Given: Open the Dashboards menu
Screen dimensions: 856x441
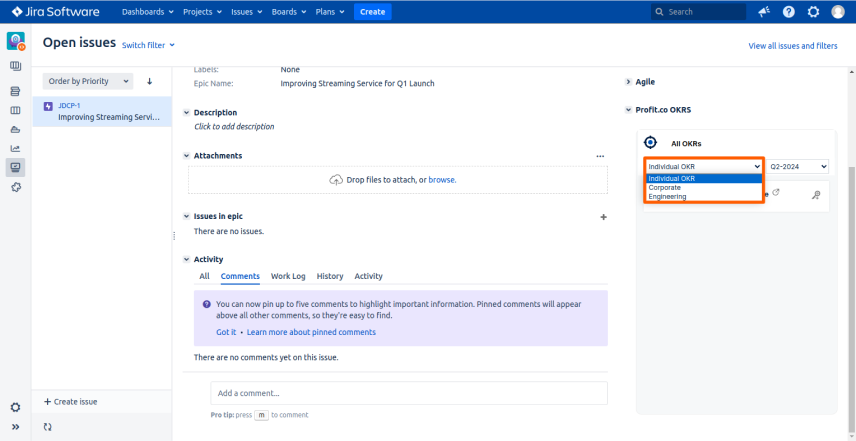Looking at the screenshot, I should (x=147, y=11).
